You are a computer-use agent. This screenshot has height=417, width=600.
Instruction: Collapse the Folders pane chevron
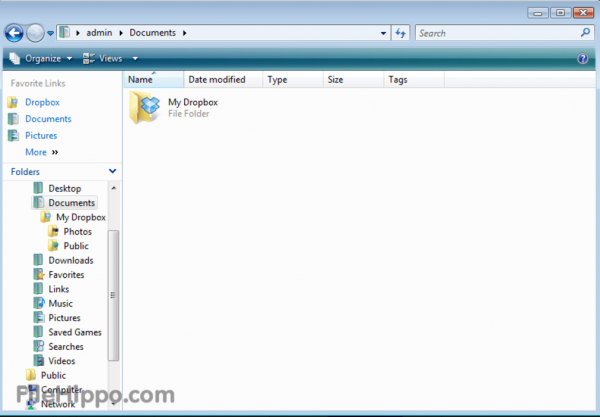112,171
